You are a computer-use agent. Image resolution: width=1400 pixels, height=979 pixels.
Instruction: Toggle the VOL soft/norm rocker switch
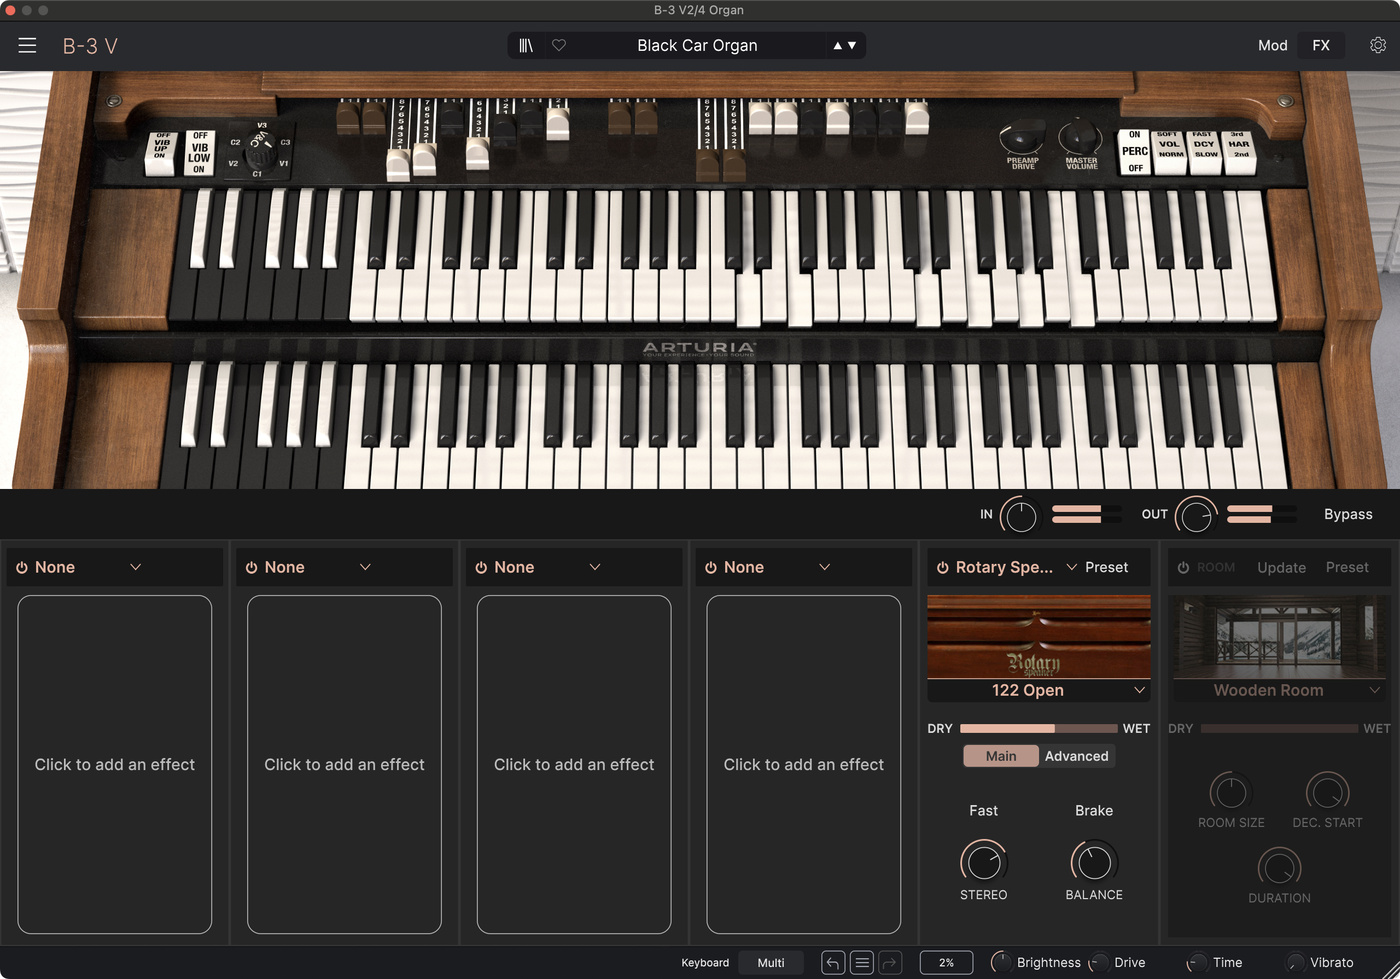coord(1169,151)
